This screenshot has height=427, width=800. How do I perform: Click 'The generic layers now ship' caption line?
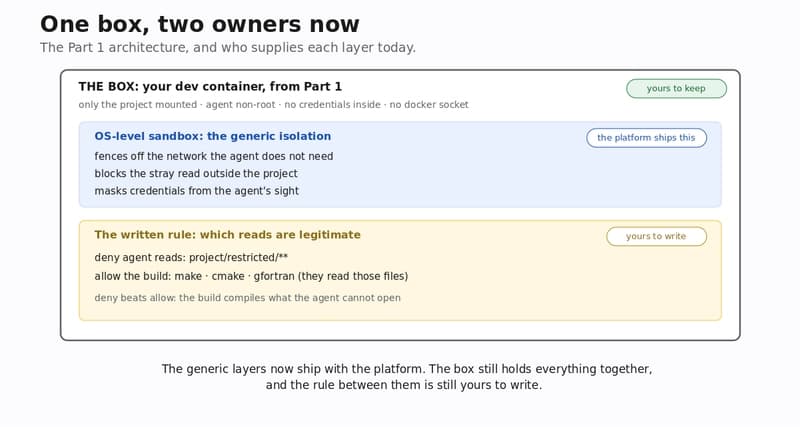pyautogui.click(x=407, y=369)
